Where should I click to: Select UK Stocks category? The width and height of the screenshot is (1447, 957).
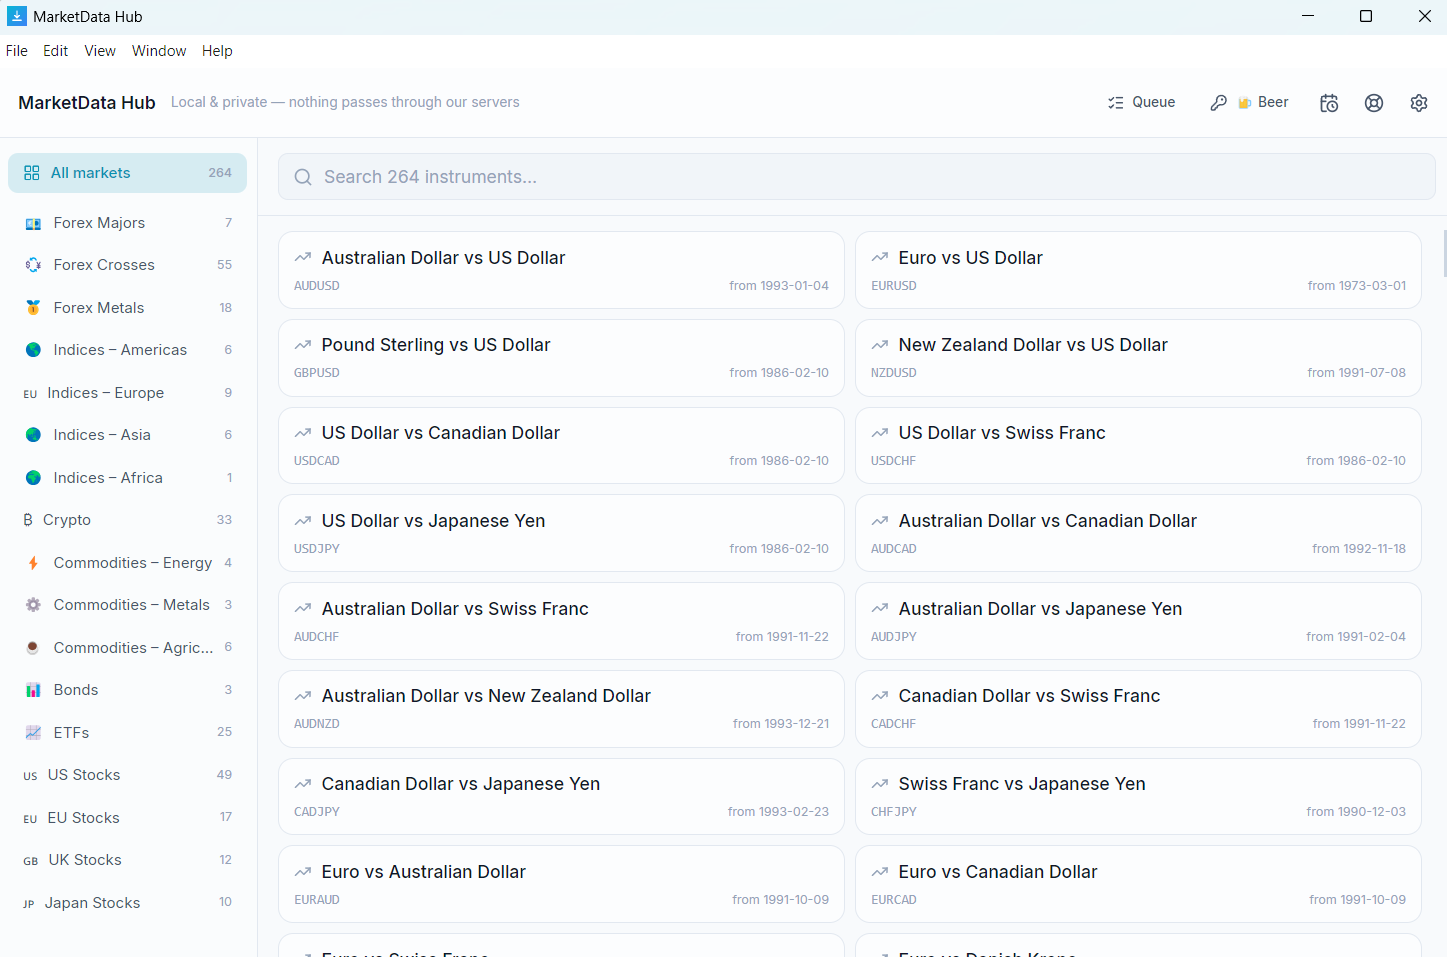tap(127, 860)
